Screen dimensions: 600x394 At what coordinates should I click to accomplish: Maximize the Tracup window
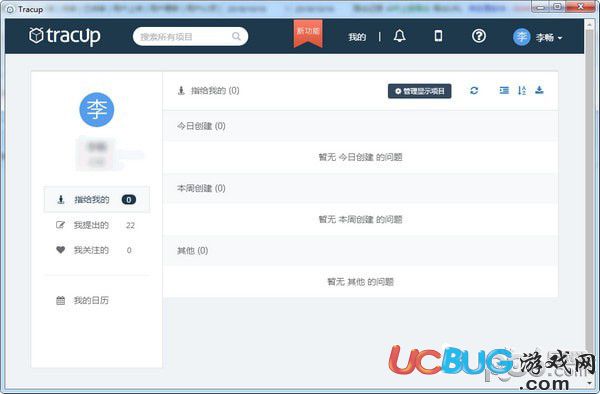point(557,7)
